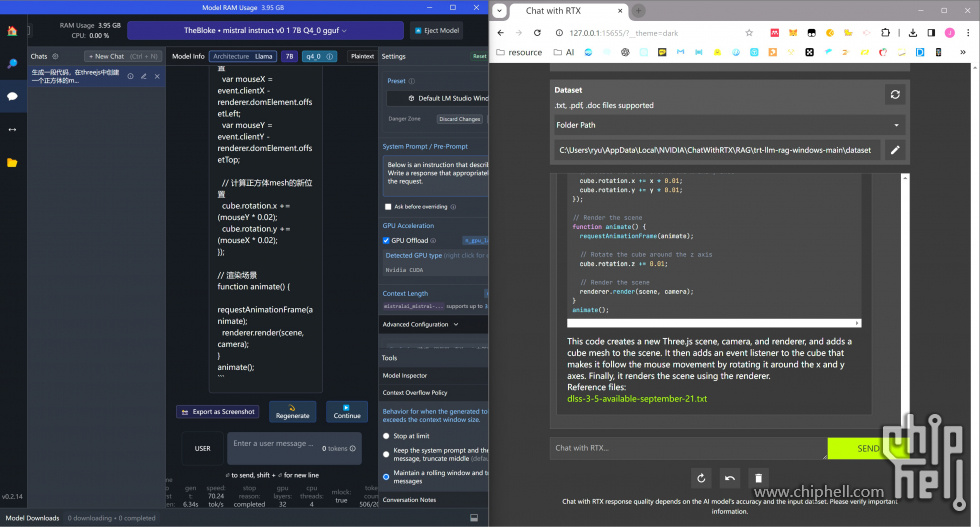Open Chats settings gear icon
The width and height of the screenshot is (980, 527).
pyautogui.click(x=55, y=56)
